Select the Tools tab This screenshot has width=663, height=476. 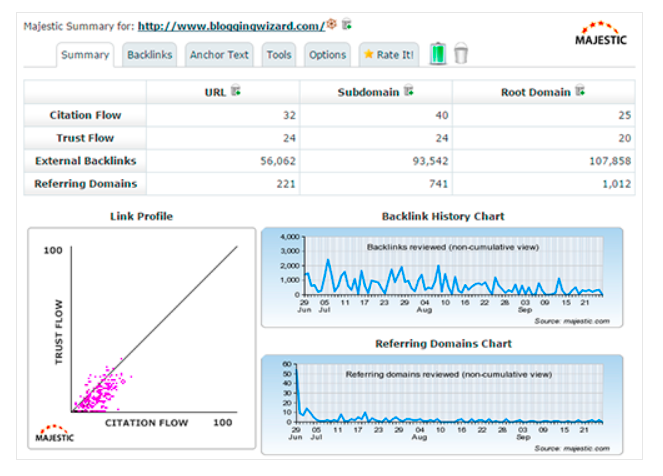pos(279,55)
